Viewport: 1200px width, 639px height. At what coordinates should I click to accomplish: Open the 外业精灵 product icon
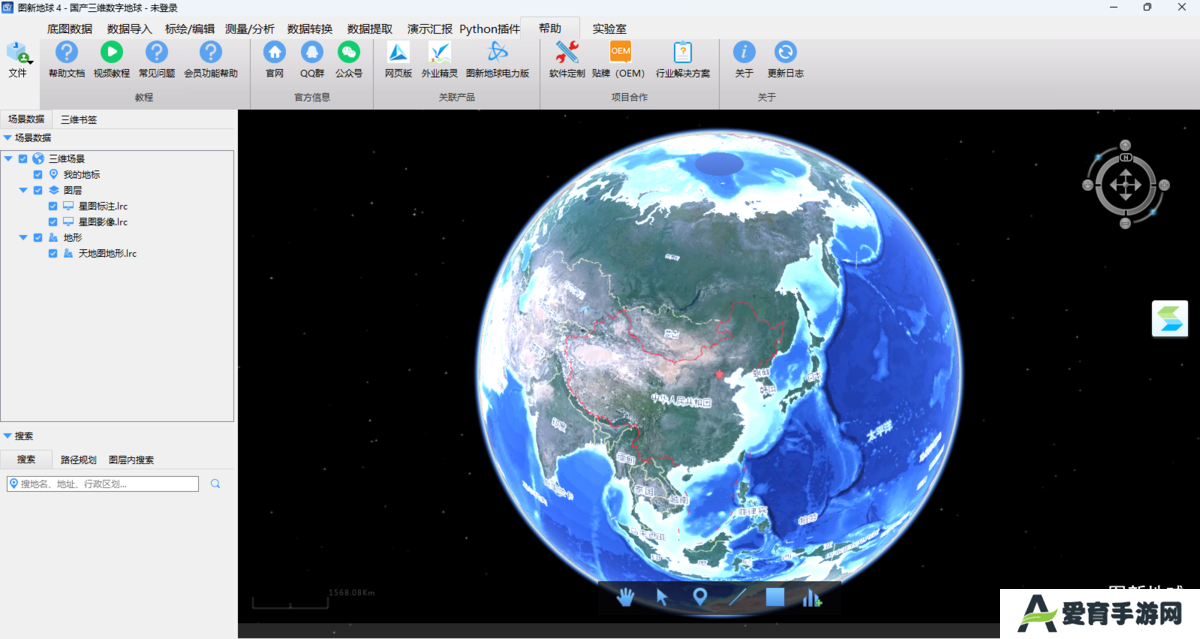(439, 52)
